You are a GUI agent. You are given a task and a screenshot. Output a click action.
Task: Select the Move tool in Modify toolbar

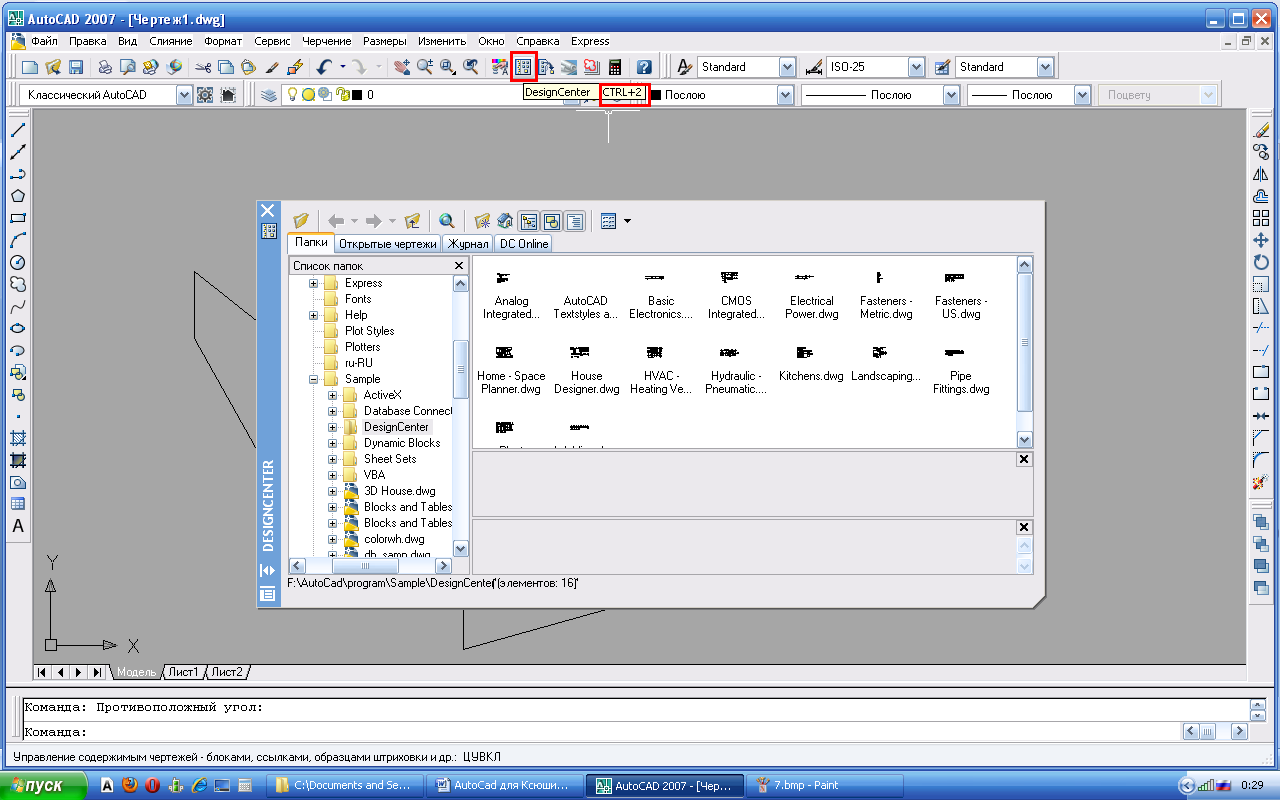[x=1261, y=240]
